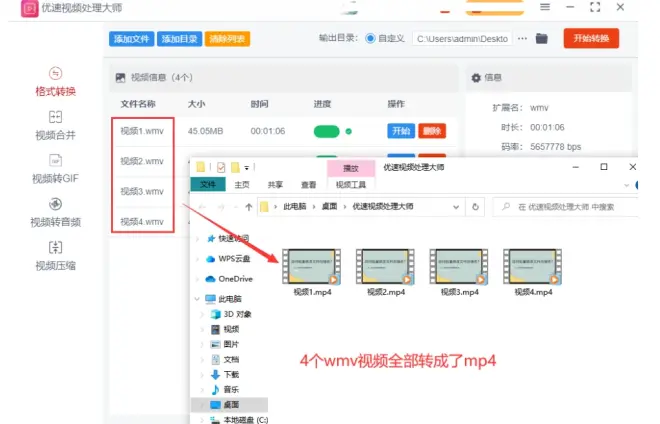Edit the output directory path field
Viewport: 660px width, 424px height.
[462, 39]
